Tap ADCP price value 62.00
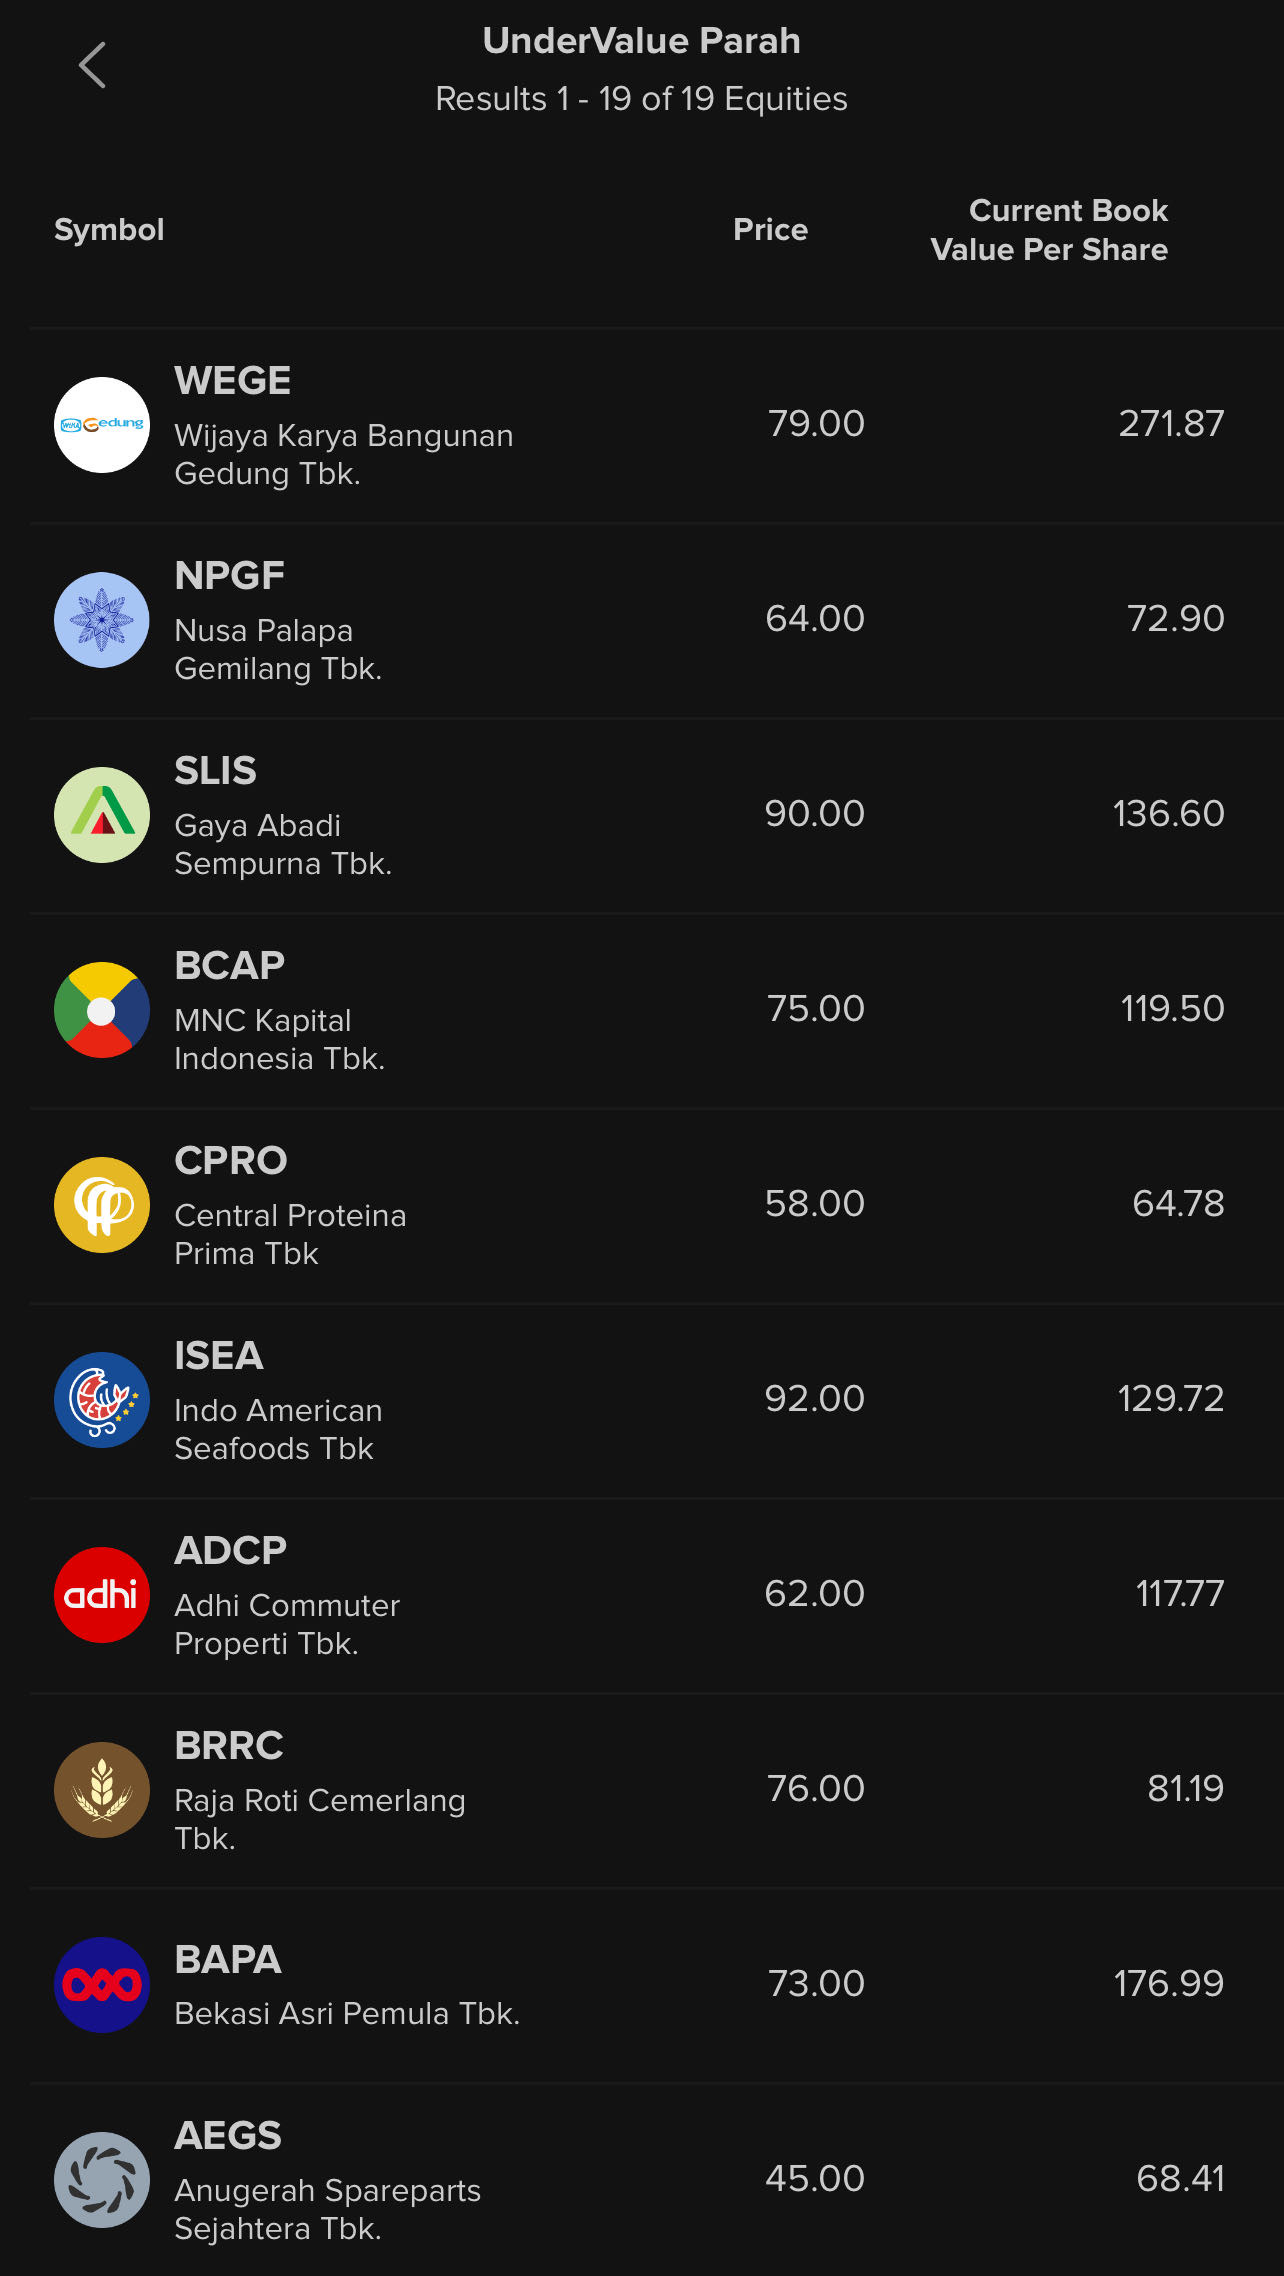This screenshot has width=1284, height=2276. pos(815,1593)
